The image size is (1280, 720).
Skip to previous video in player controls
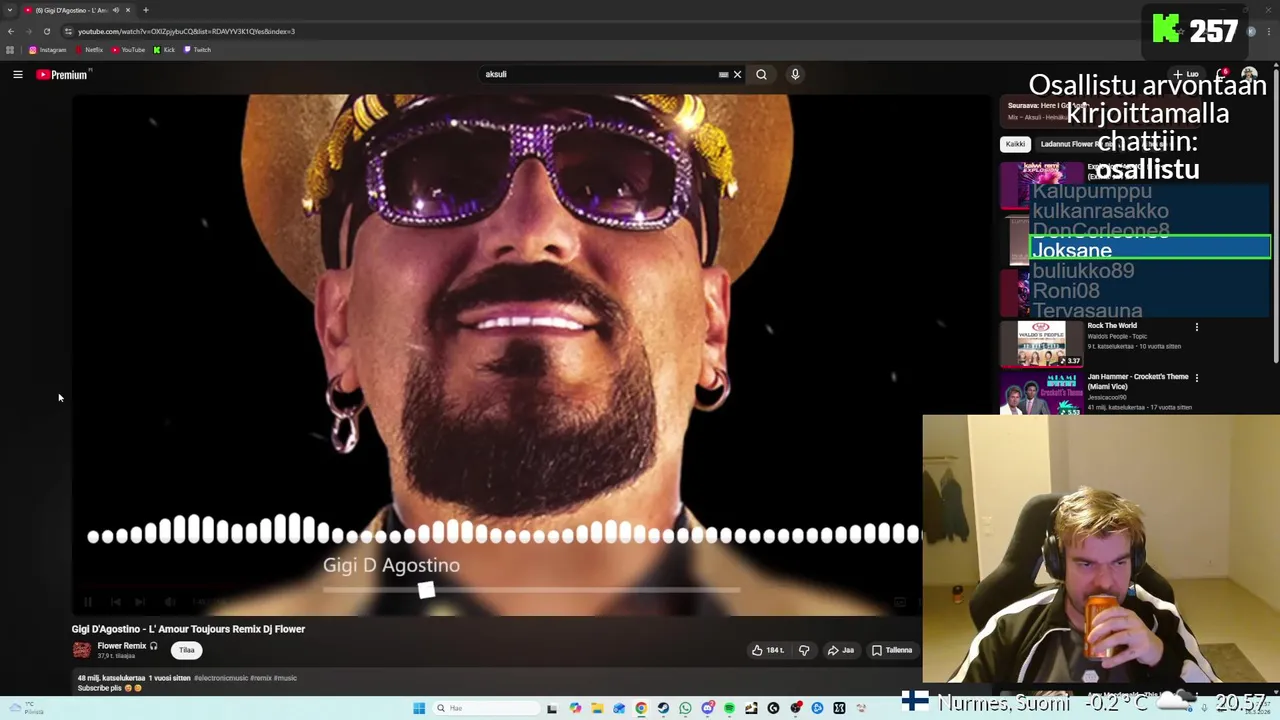click(x=115, y=602)
